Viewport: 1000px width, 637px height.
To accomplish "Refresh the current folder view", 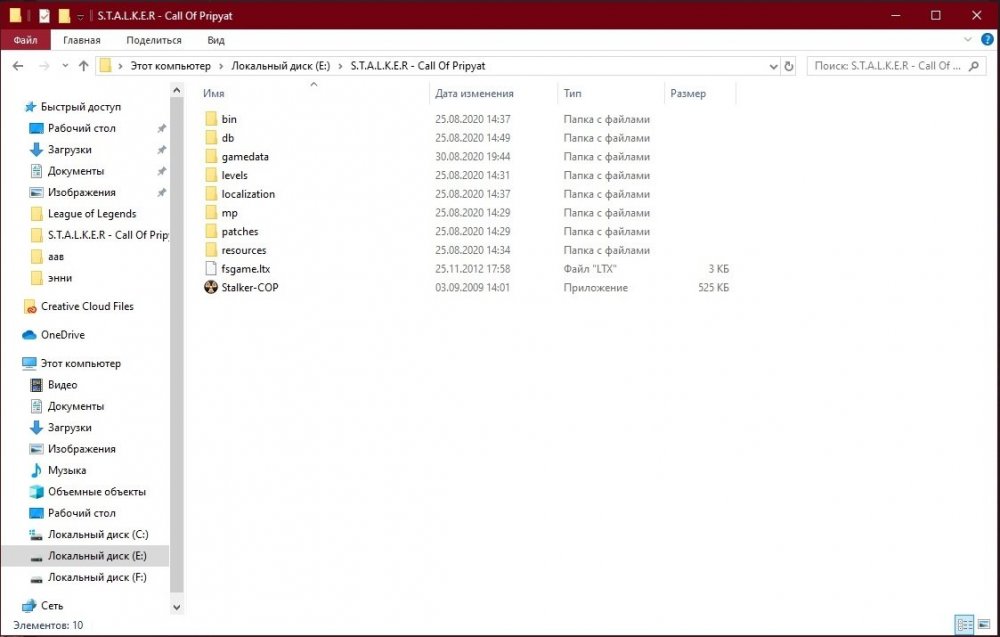I will click(789, 66).
